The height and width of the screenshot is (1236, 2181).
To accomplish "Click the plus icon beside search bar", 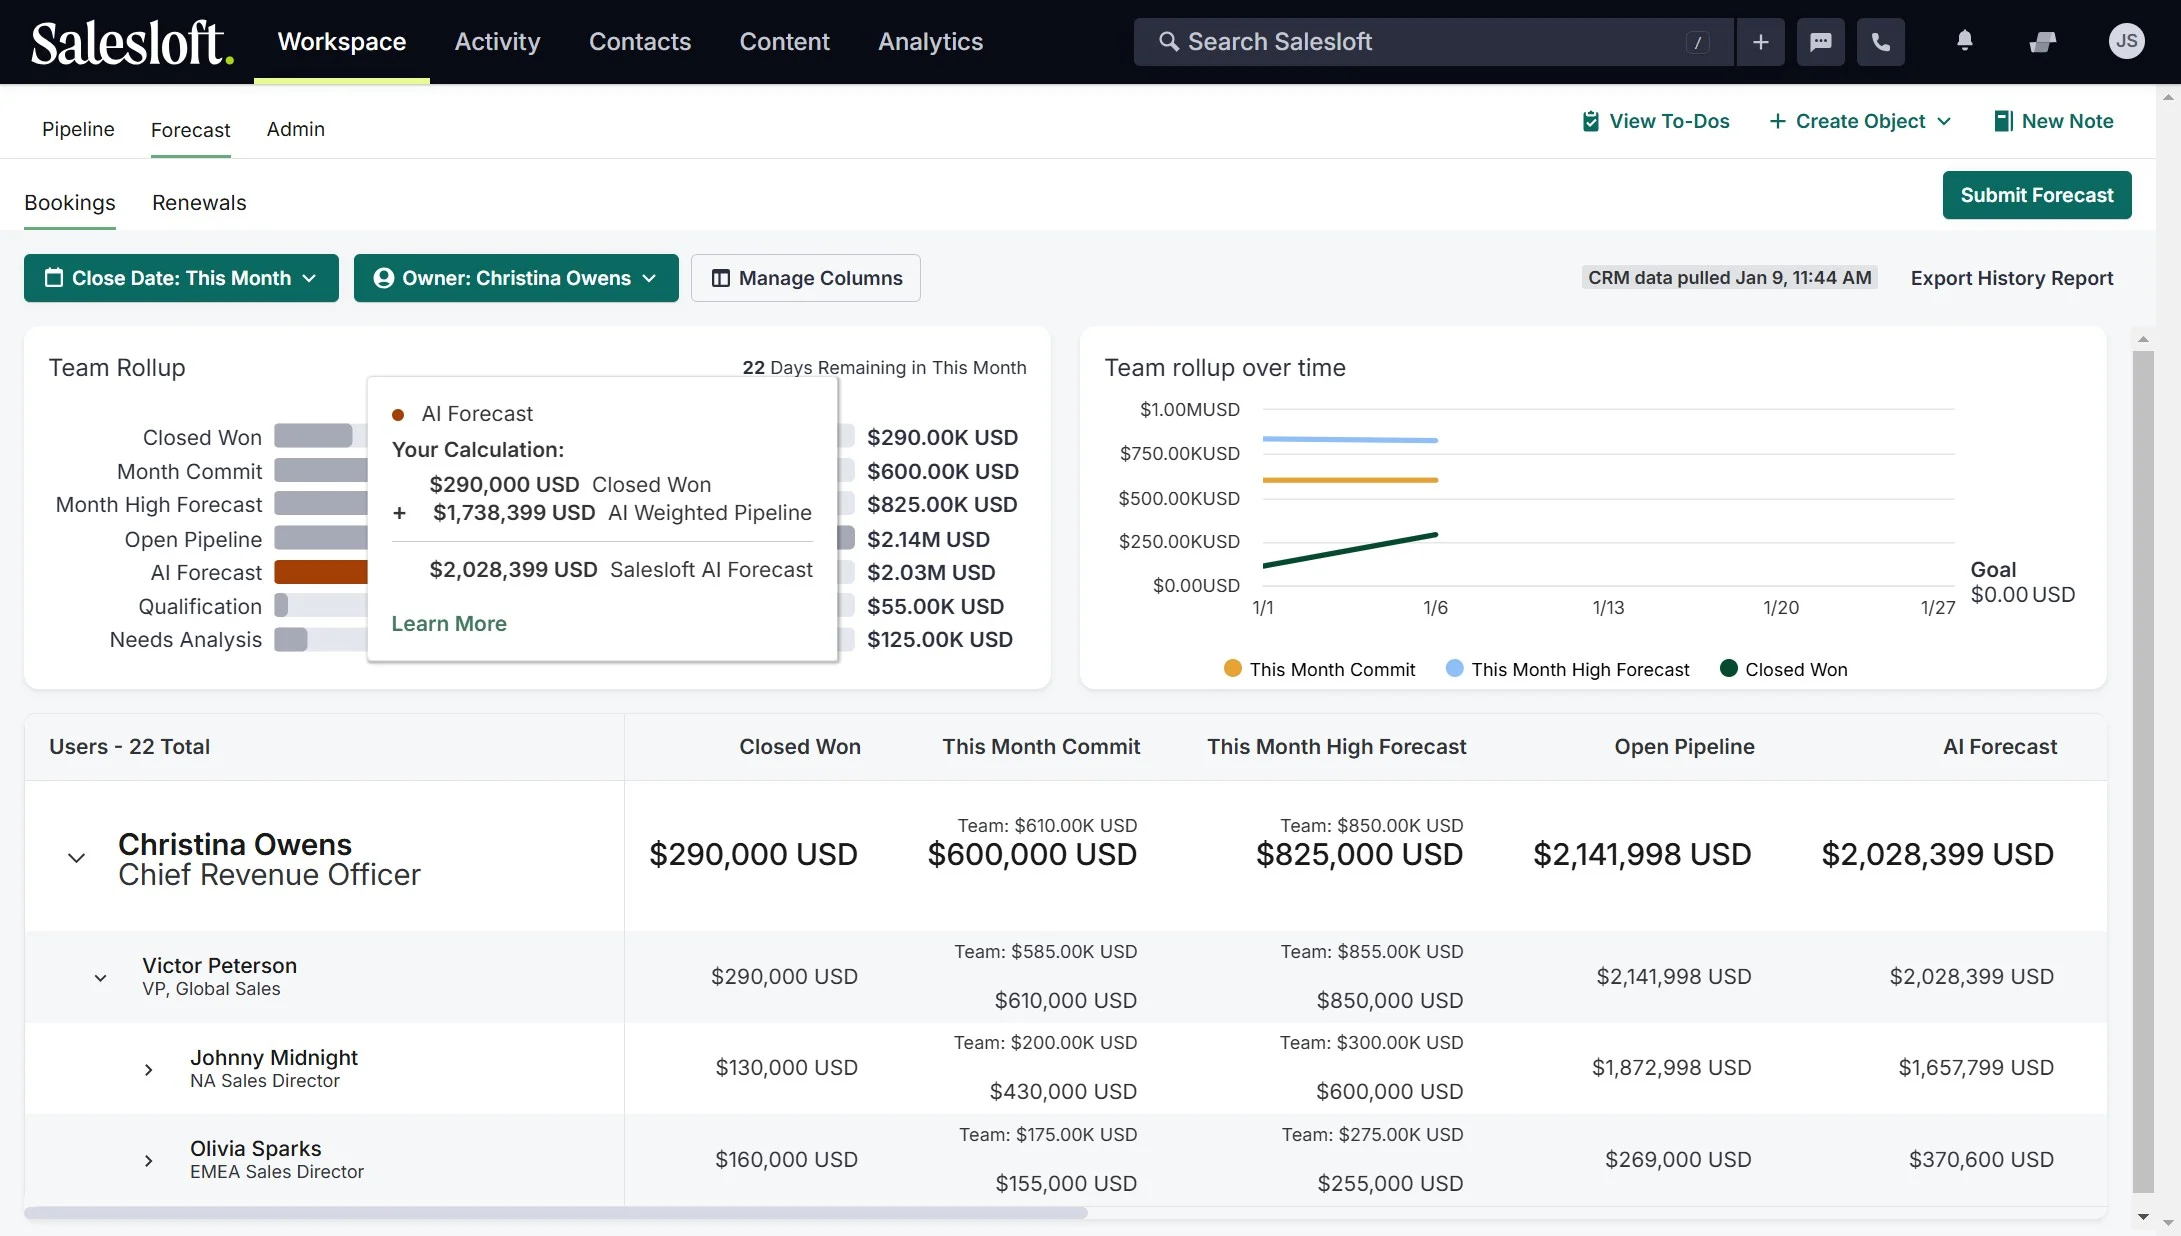I will tap(1760, 42).
